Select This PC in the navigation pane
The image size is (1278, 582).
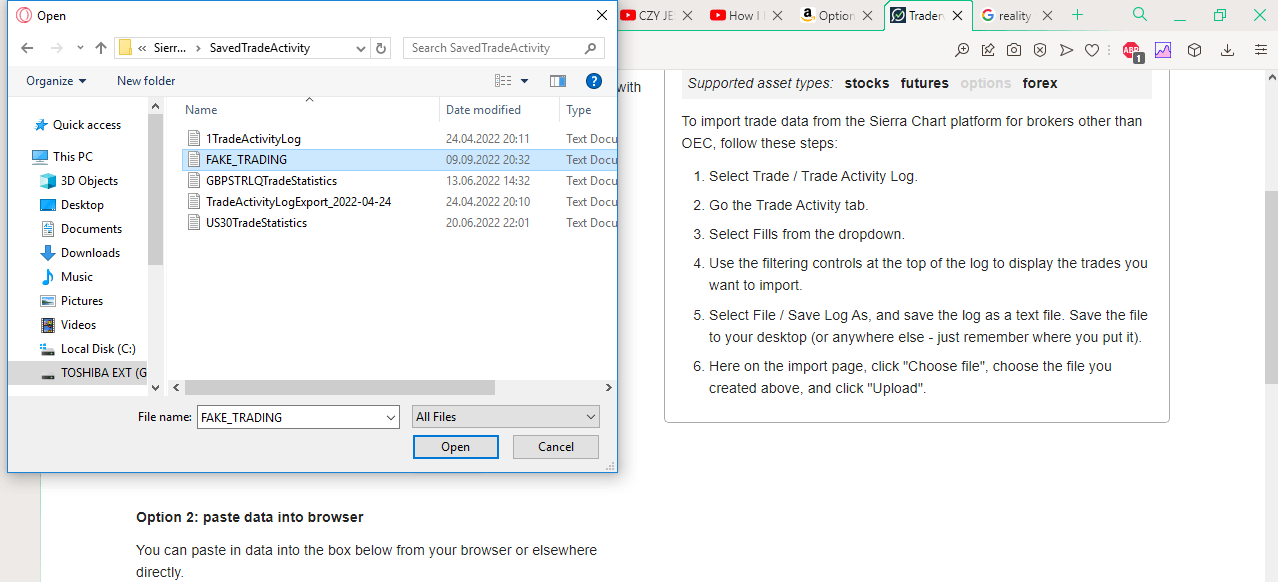73,157
